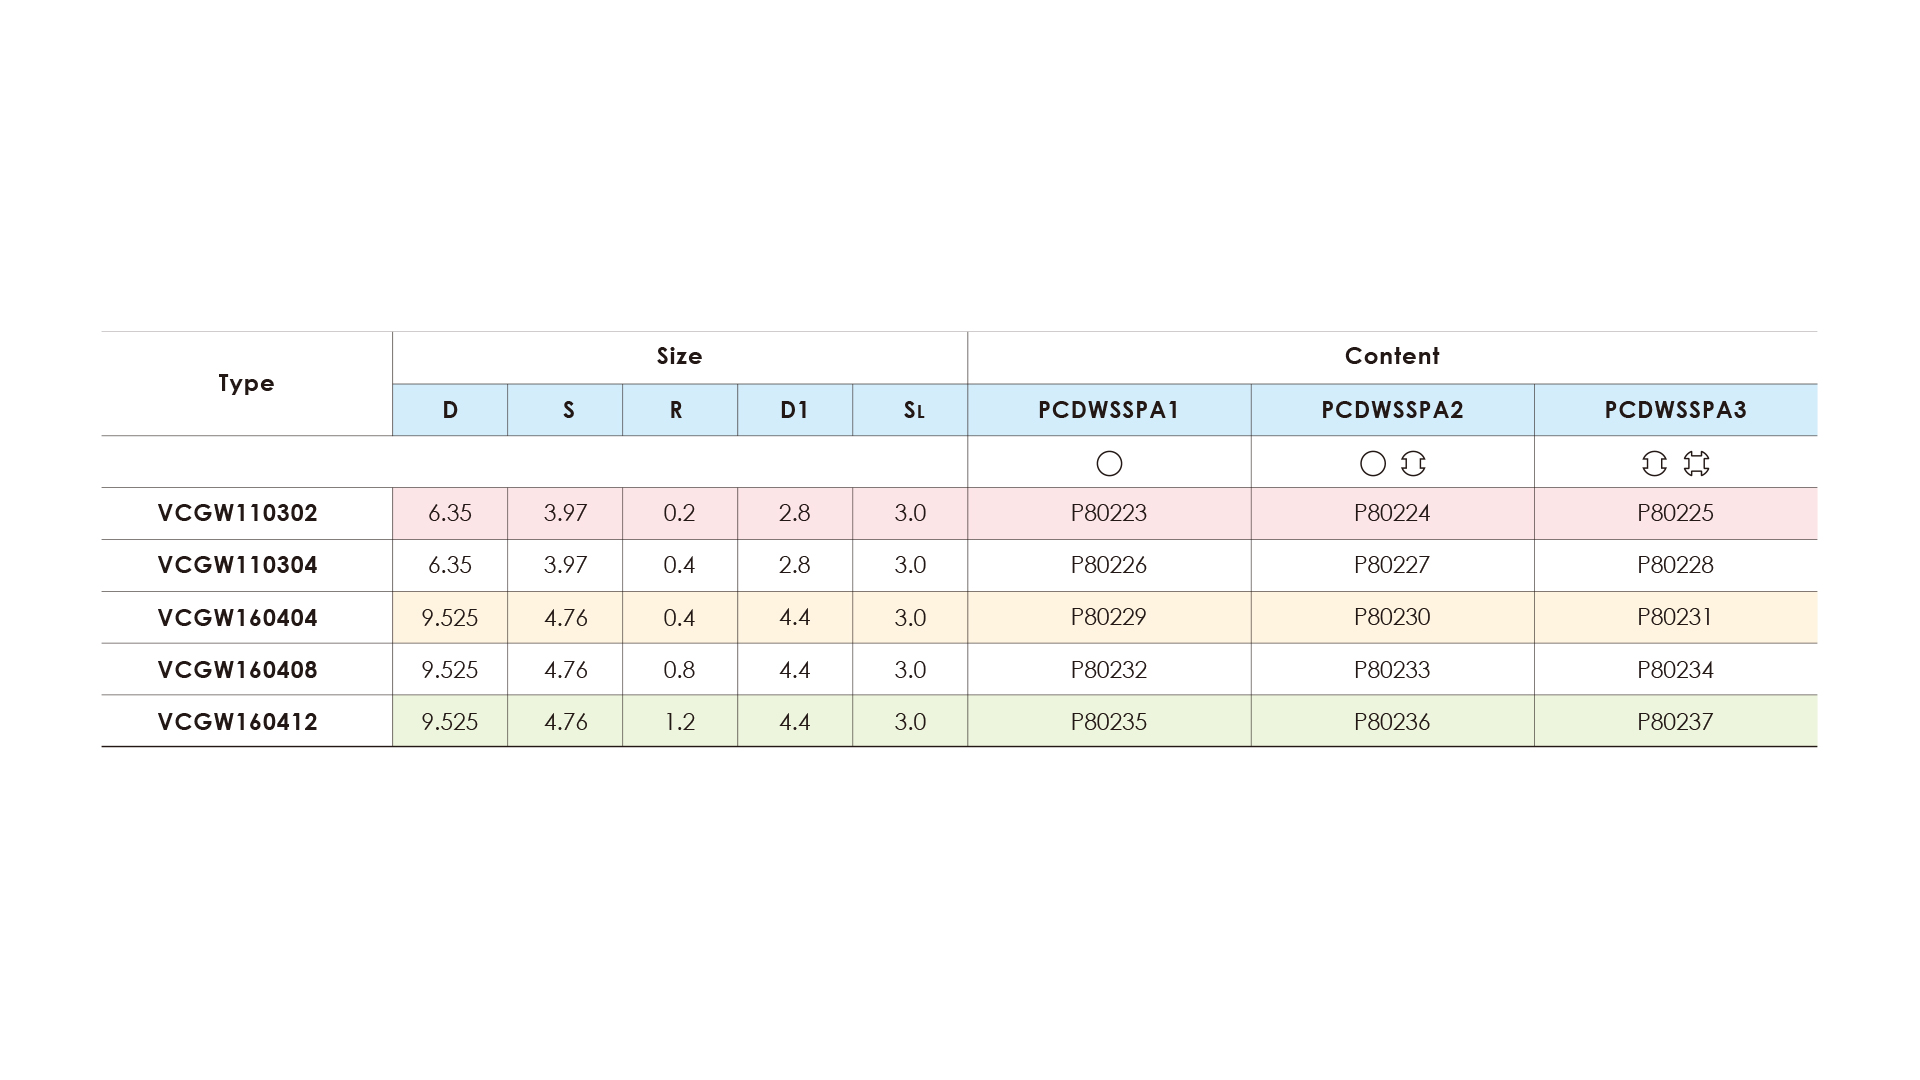Viewport: 1920px width, 1080px height.
Task: Select the PCDWSSPA1 column header
Action: tap(1109, 410)
